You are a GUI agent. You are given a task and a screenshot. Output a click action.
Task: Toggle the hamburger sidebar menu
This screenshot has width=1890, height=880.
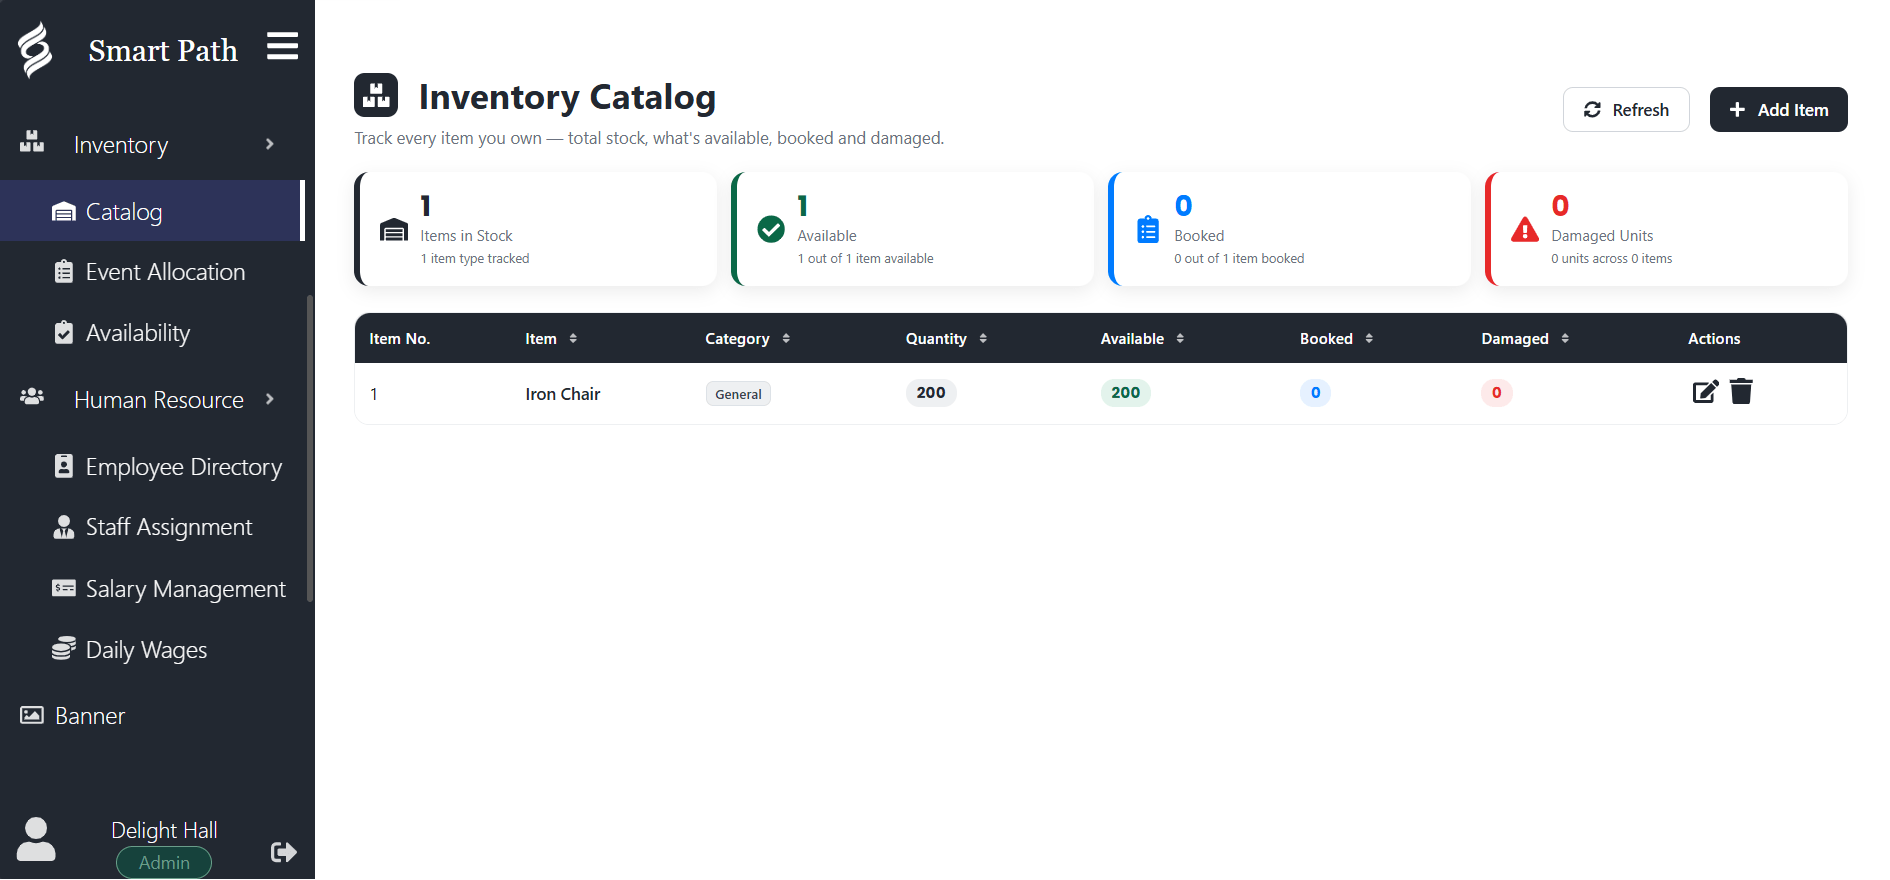click(x=283, y=46)
